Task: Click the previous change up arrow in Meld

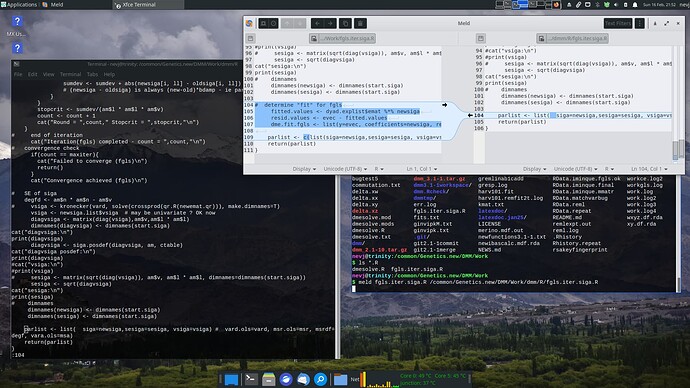Action: tap(287, 23)
